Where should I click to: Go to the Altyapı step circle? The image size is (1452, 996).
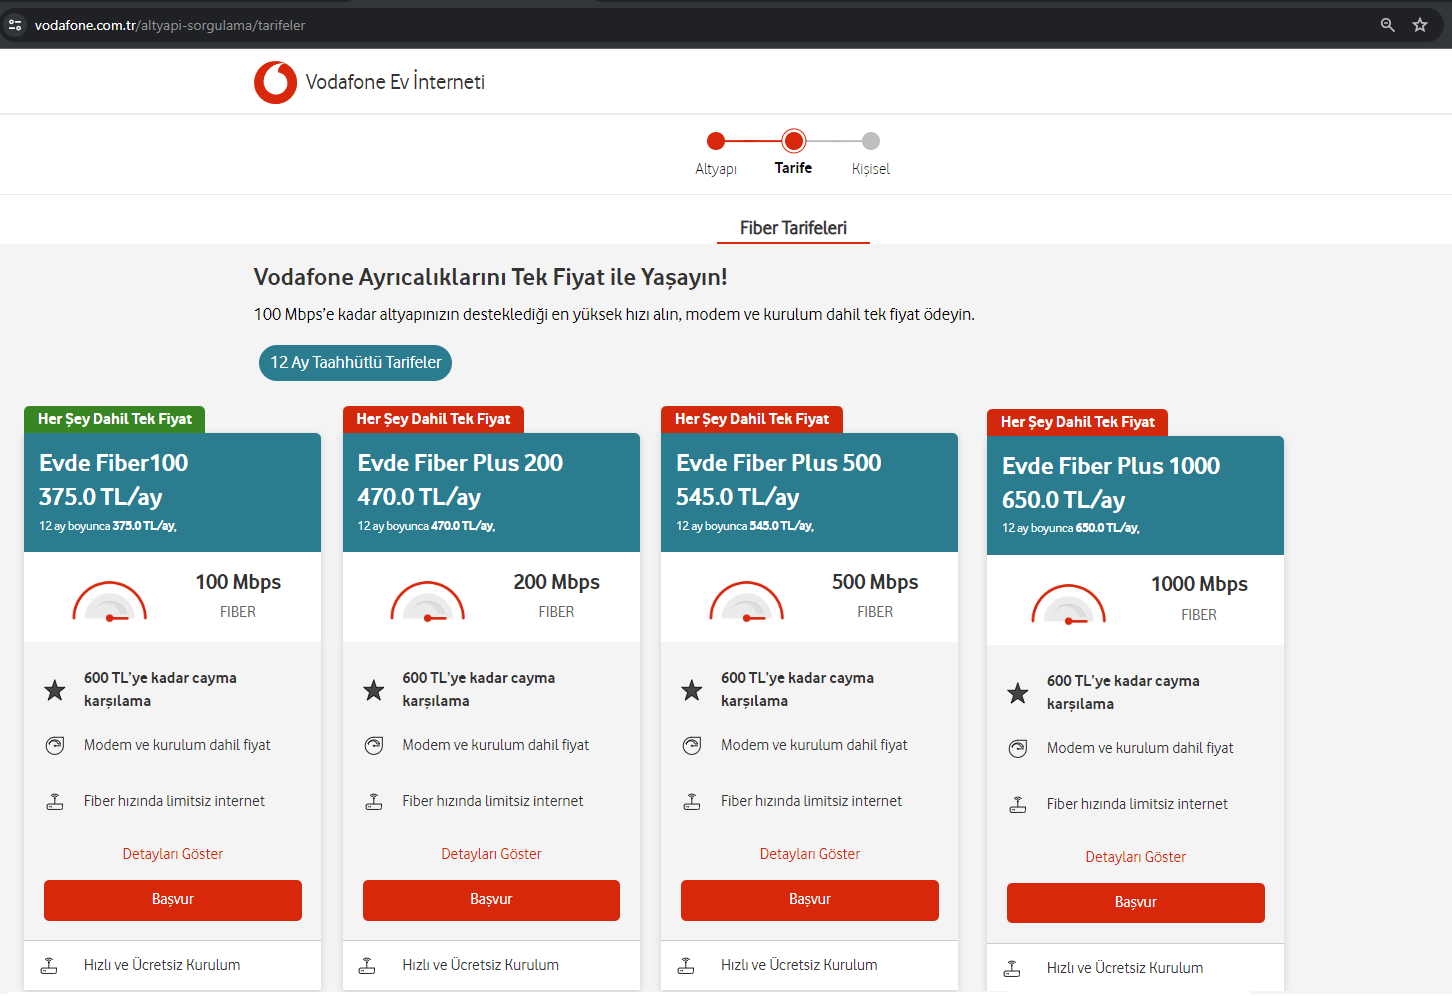pos(716,141)
